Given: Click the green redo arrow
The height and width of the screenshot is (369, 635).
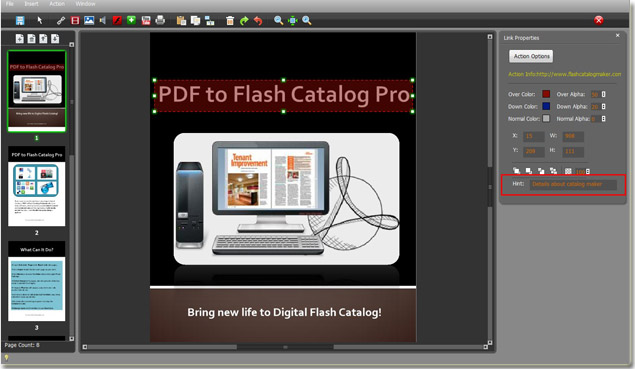Looking at the screenshot, I should (244, 21).
